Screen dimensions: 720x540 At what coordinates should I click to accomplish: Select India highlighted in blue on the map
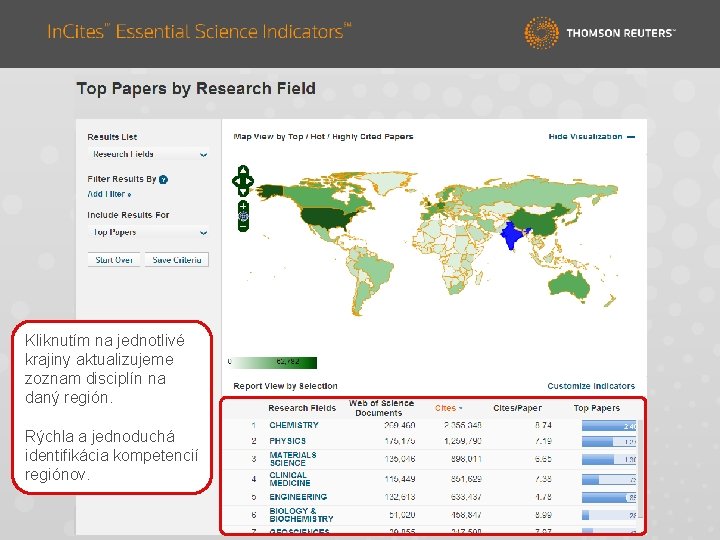click(x=512, y=235)
